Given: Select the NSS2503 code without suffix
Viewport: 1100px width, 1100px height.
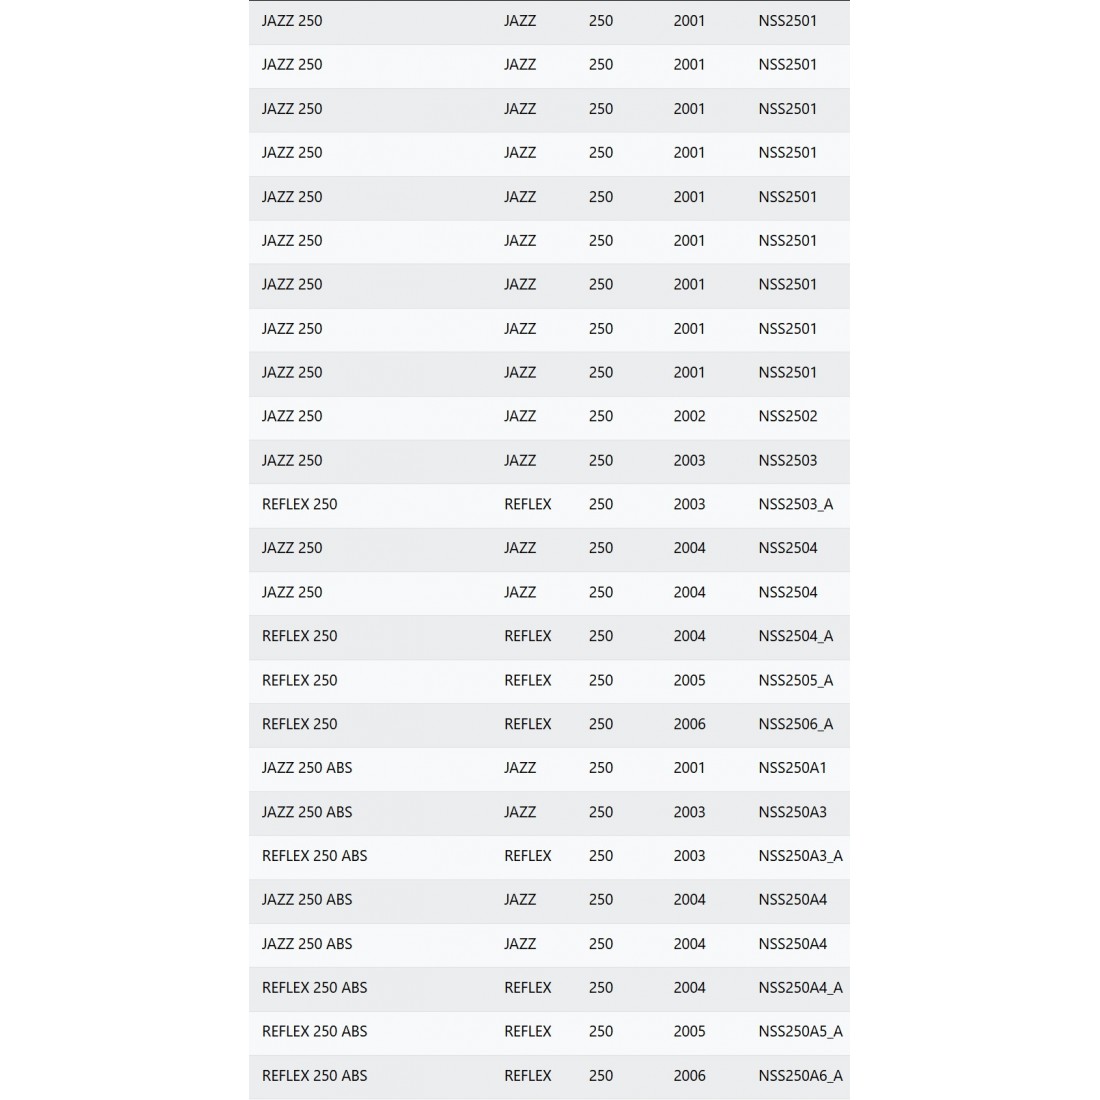Looking at the screenshot, I should pyautogui.click(x=787, y=460).
